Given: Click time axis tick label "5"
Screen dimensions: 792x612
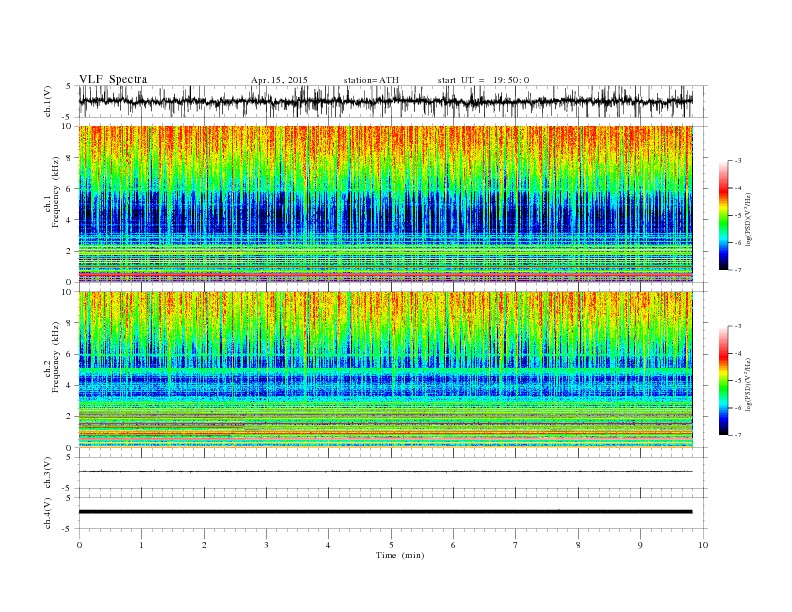Looking at the screenshot, I should point(391,545).
